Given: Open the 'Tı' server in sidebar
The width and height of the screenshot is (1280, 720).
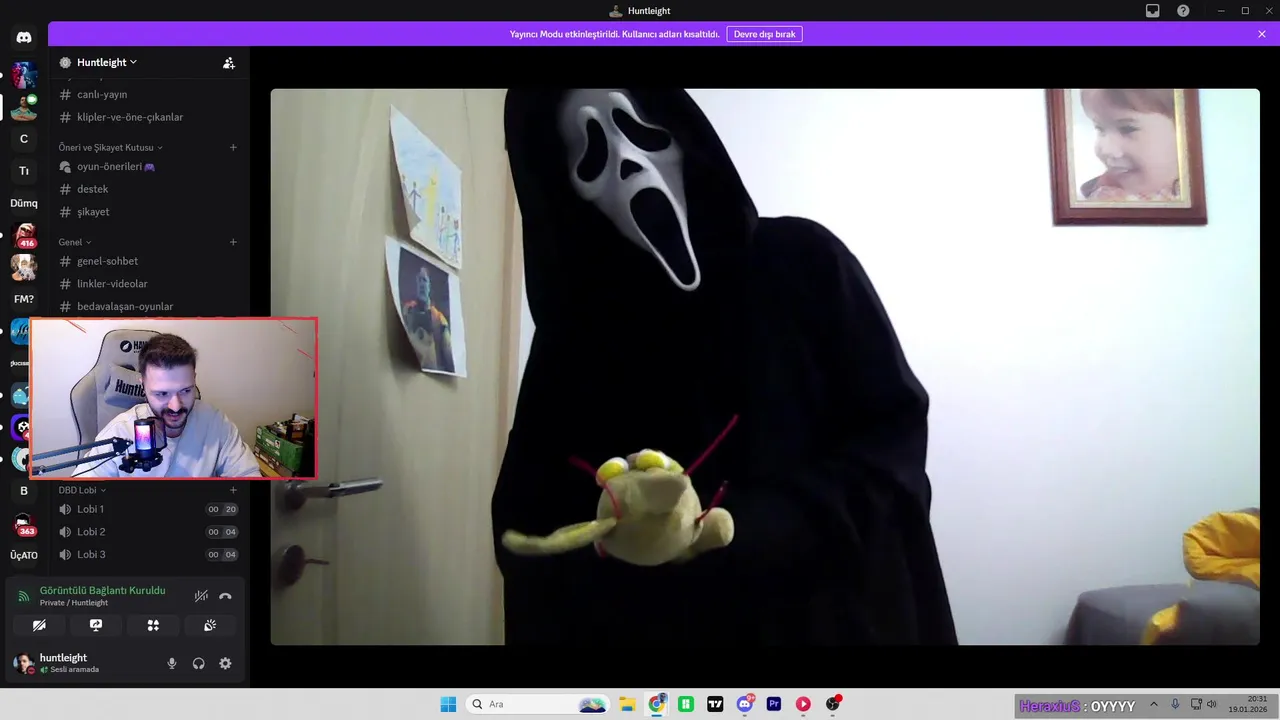Looking at the screenshot, I should point(24,171).
